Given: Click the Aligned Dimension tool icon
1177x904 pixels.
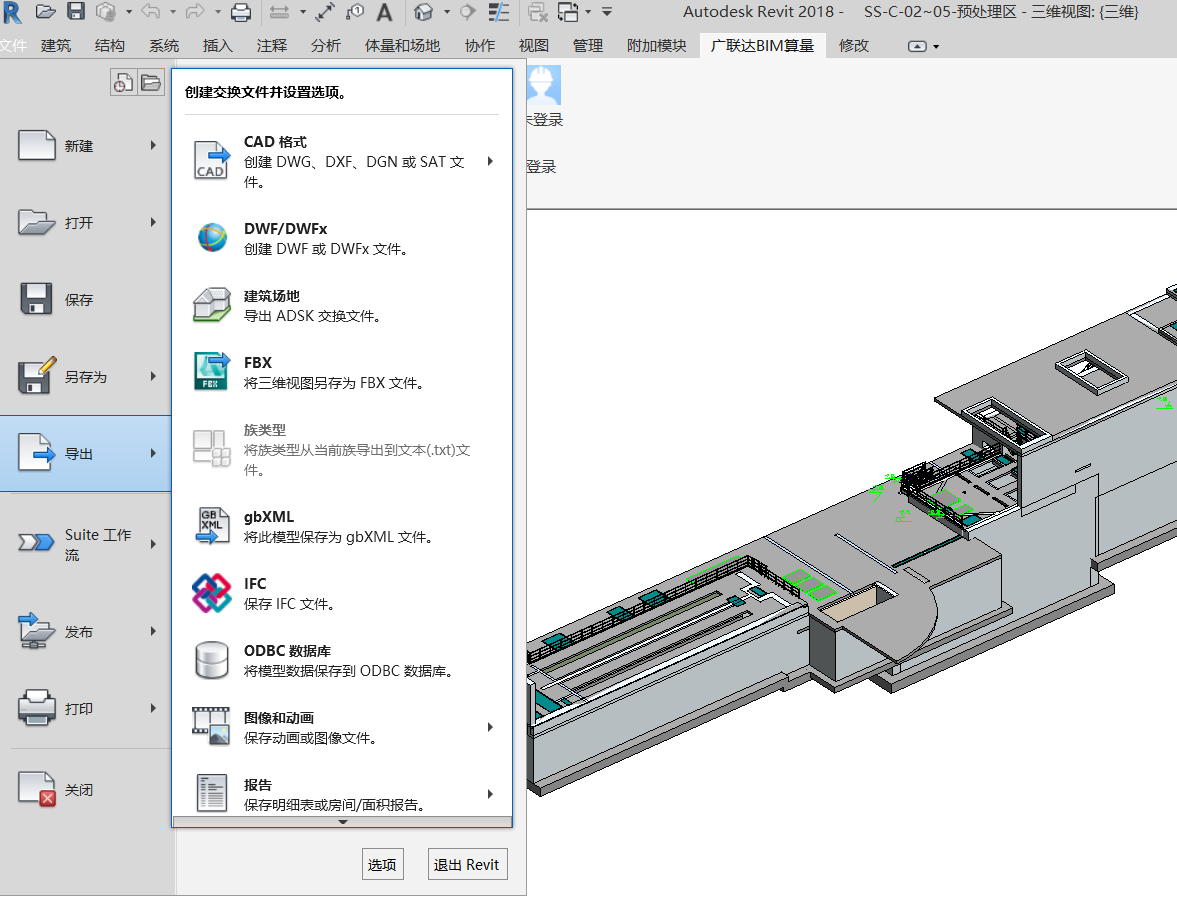Looking at the screenshot, I should click(325, 12).
